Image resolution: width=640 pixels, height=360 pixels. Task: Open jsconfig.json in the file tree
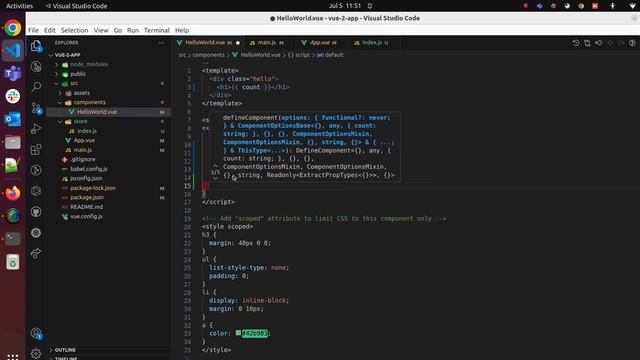pos(108,178)
